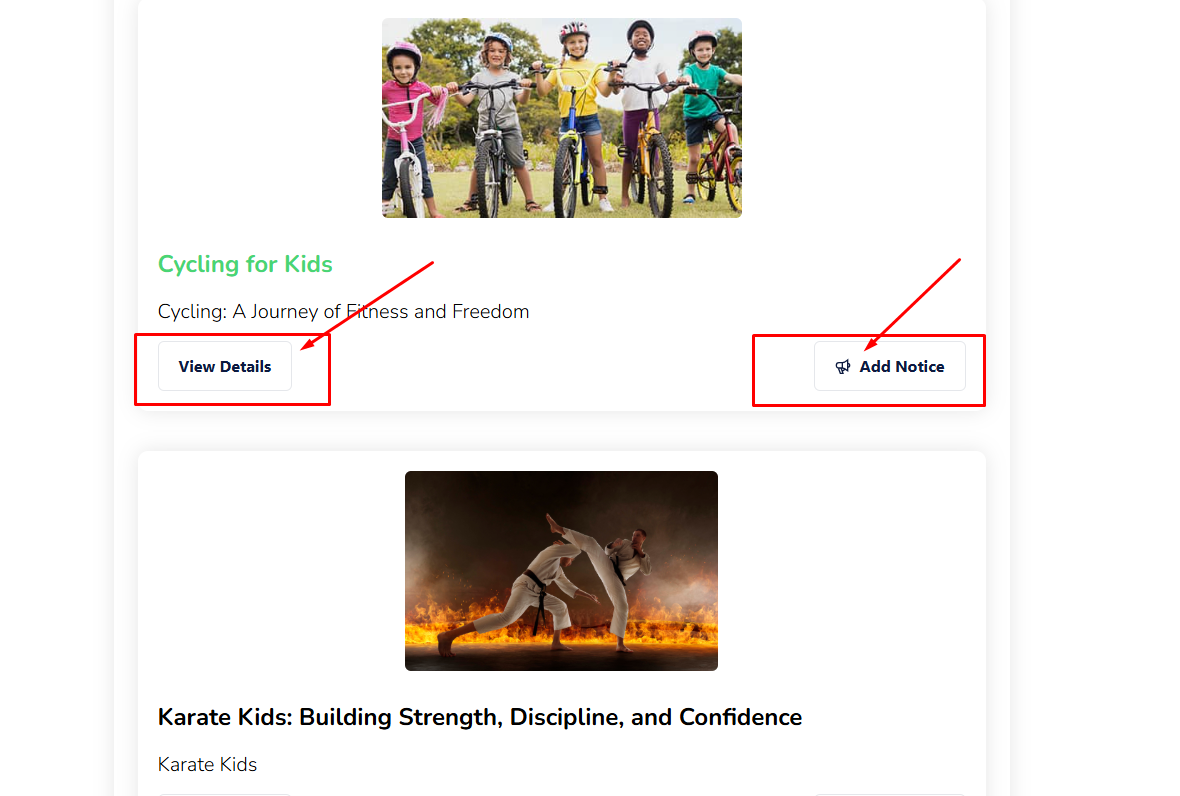Click the Karate Kids subtitle text

pyautogui.click(x=208, y=764)
